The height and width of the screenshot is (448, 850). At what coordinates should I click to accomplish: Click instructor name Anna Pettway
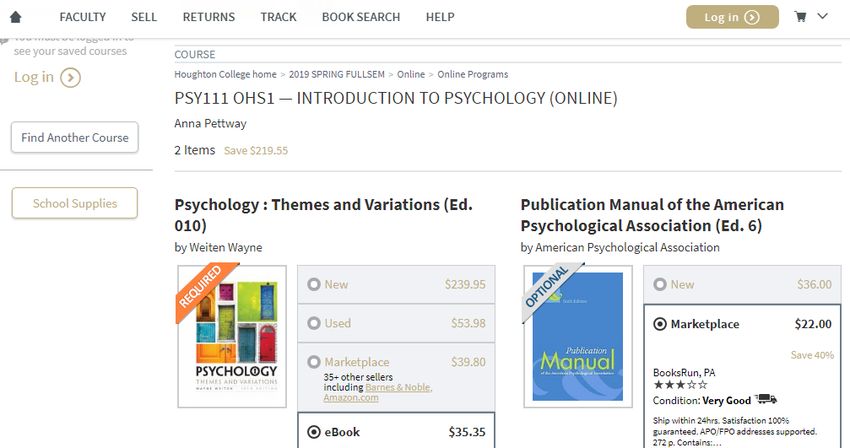(210, 124)
